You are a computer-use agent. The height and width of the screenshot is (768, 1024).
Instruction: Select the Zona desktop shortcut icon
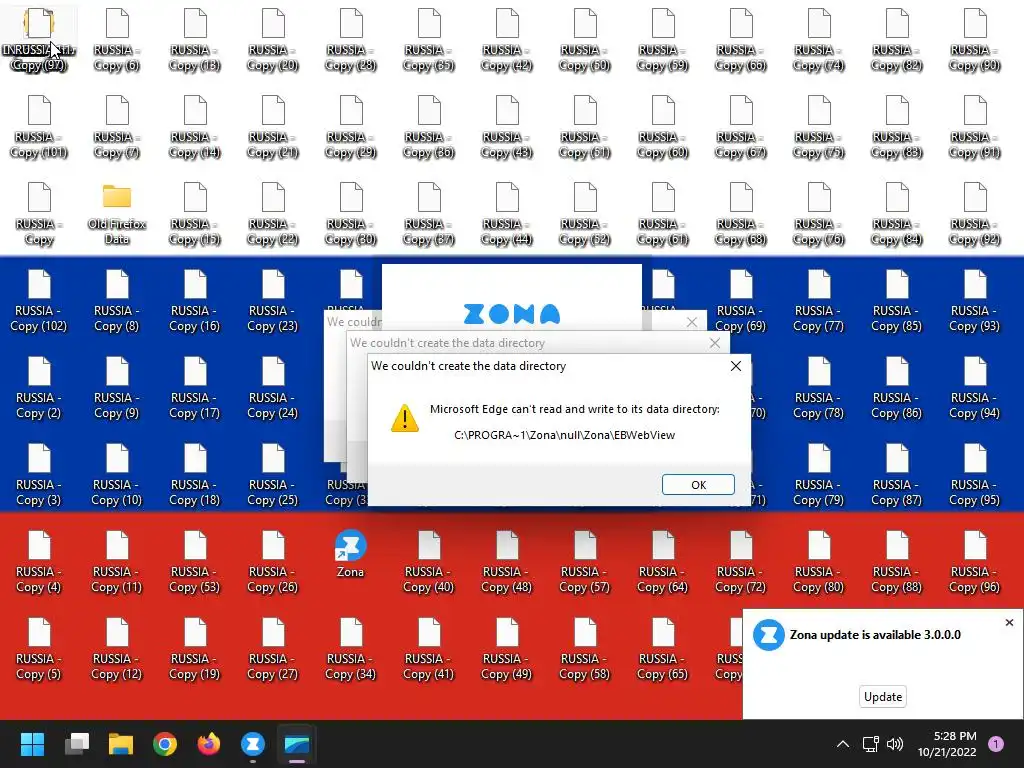(350, 554)
